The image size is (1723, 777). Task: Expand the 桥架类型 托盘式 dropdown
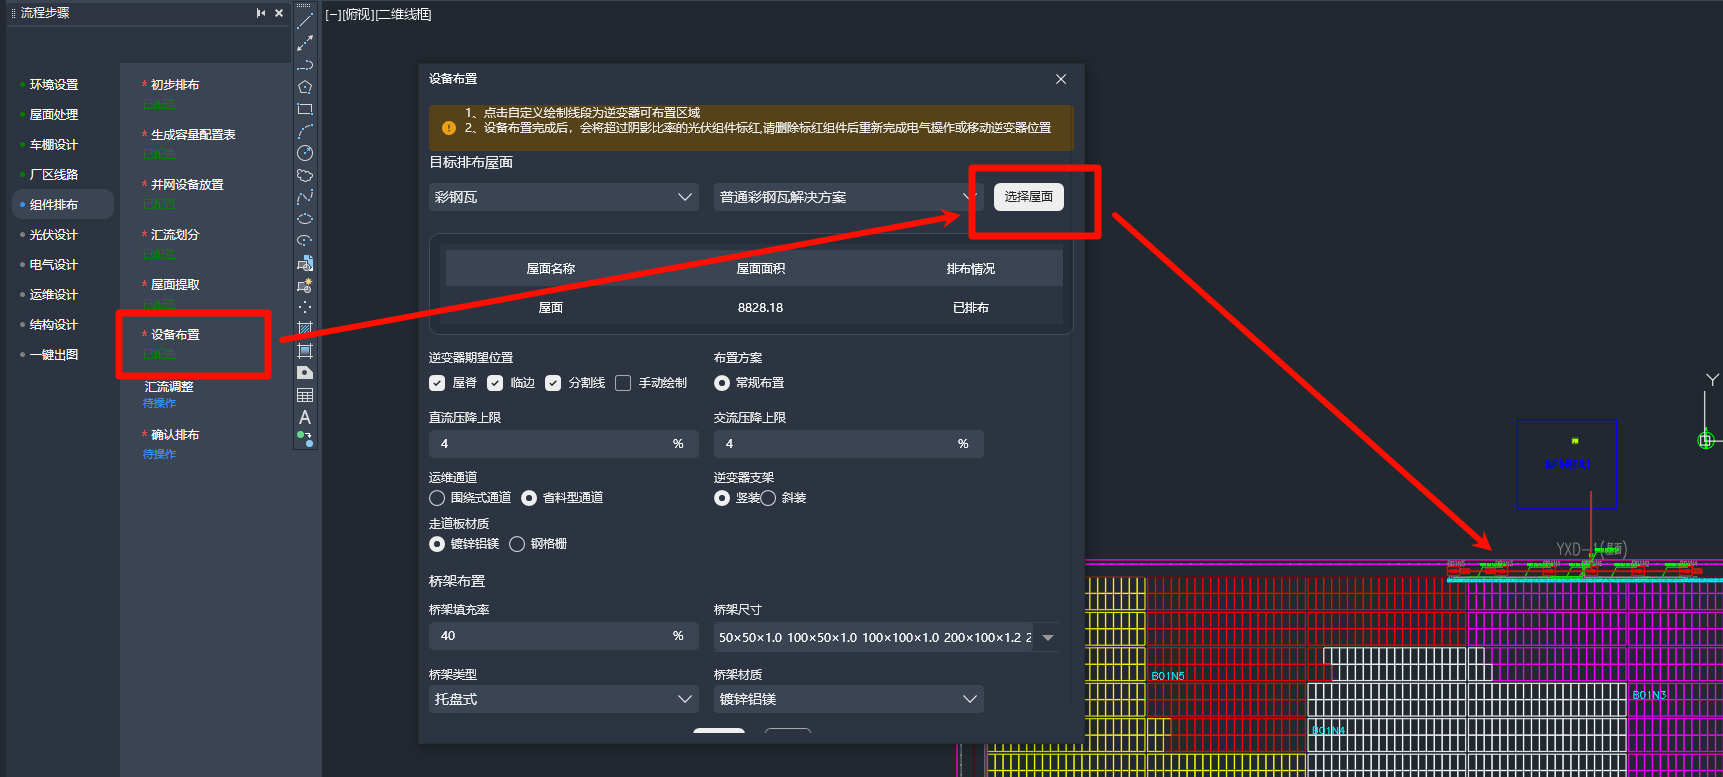563,699
